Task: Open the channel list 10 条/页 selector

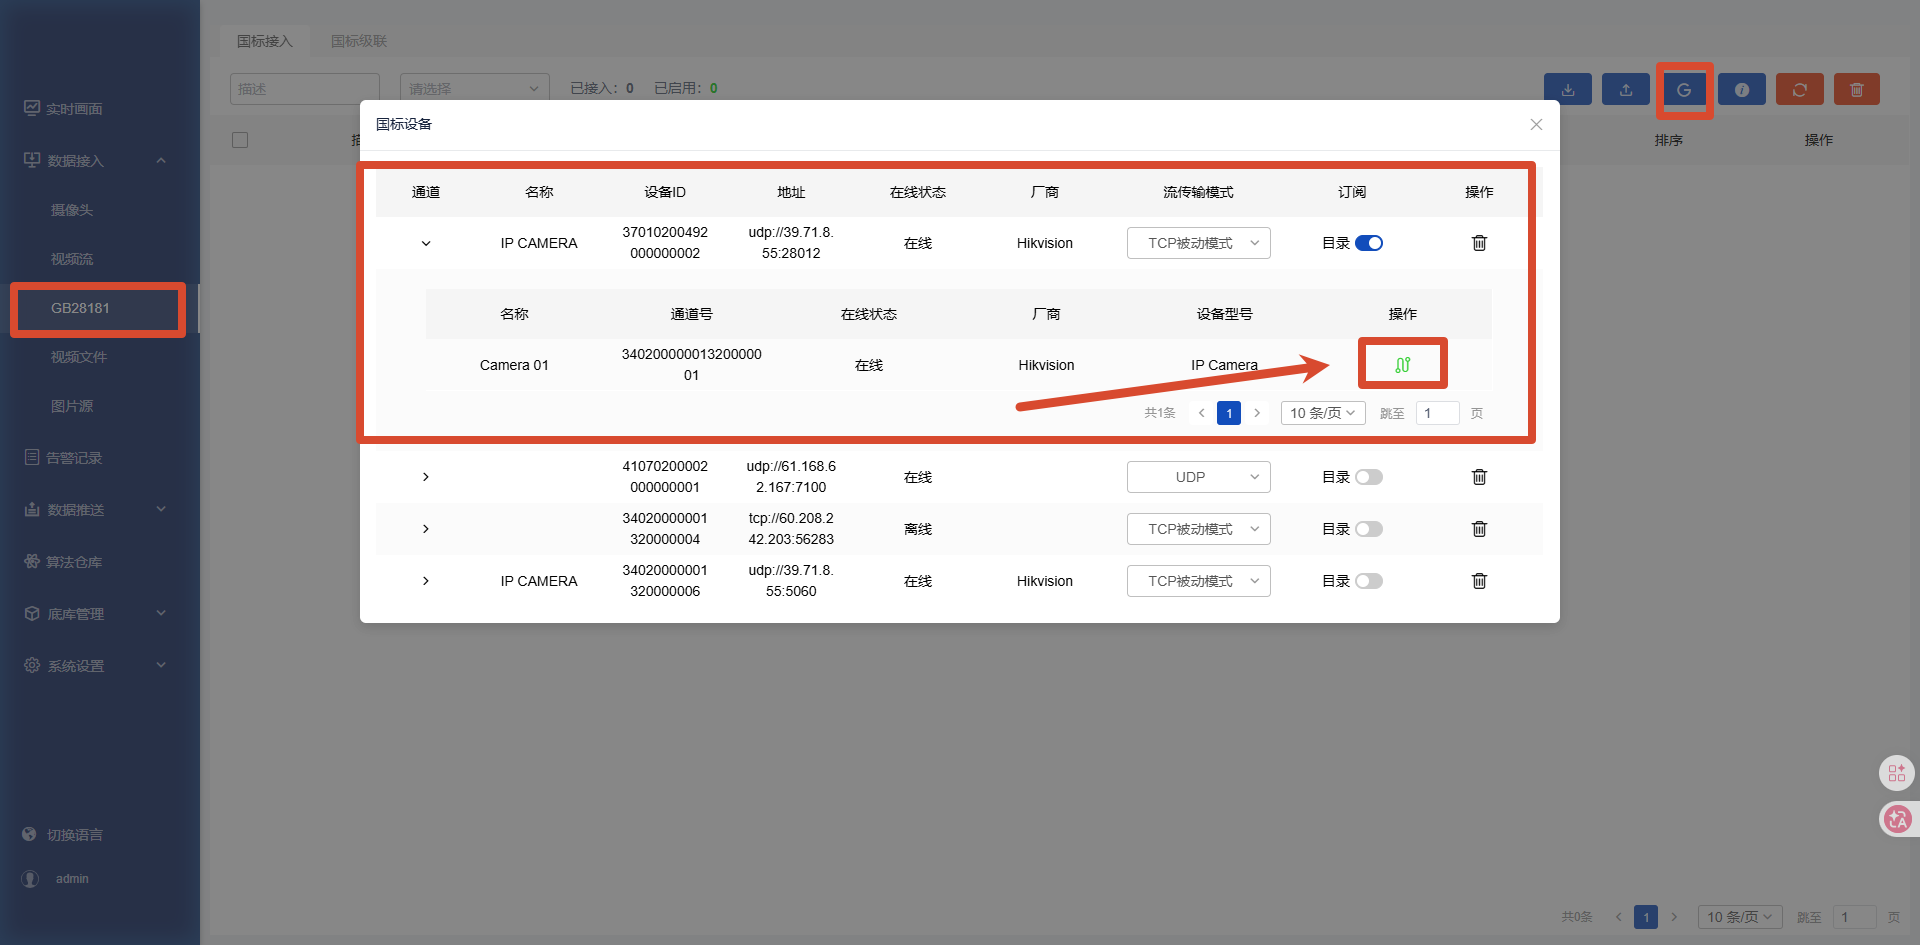Action: pos(1322,413)
